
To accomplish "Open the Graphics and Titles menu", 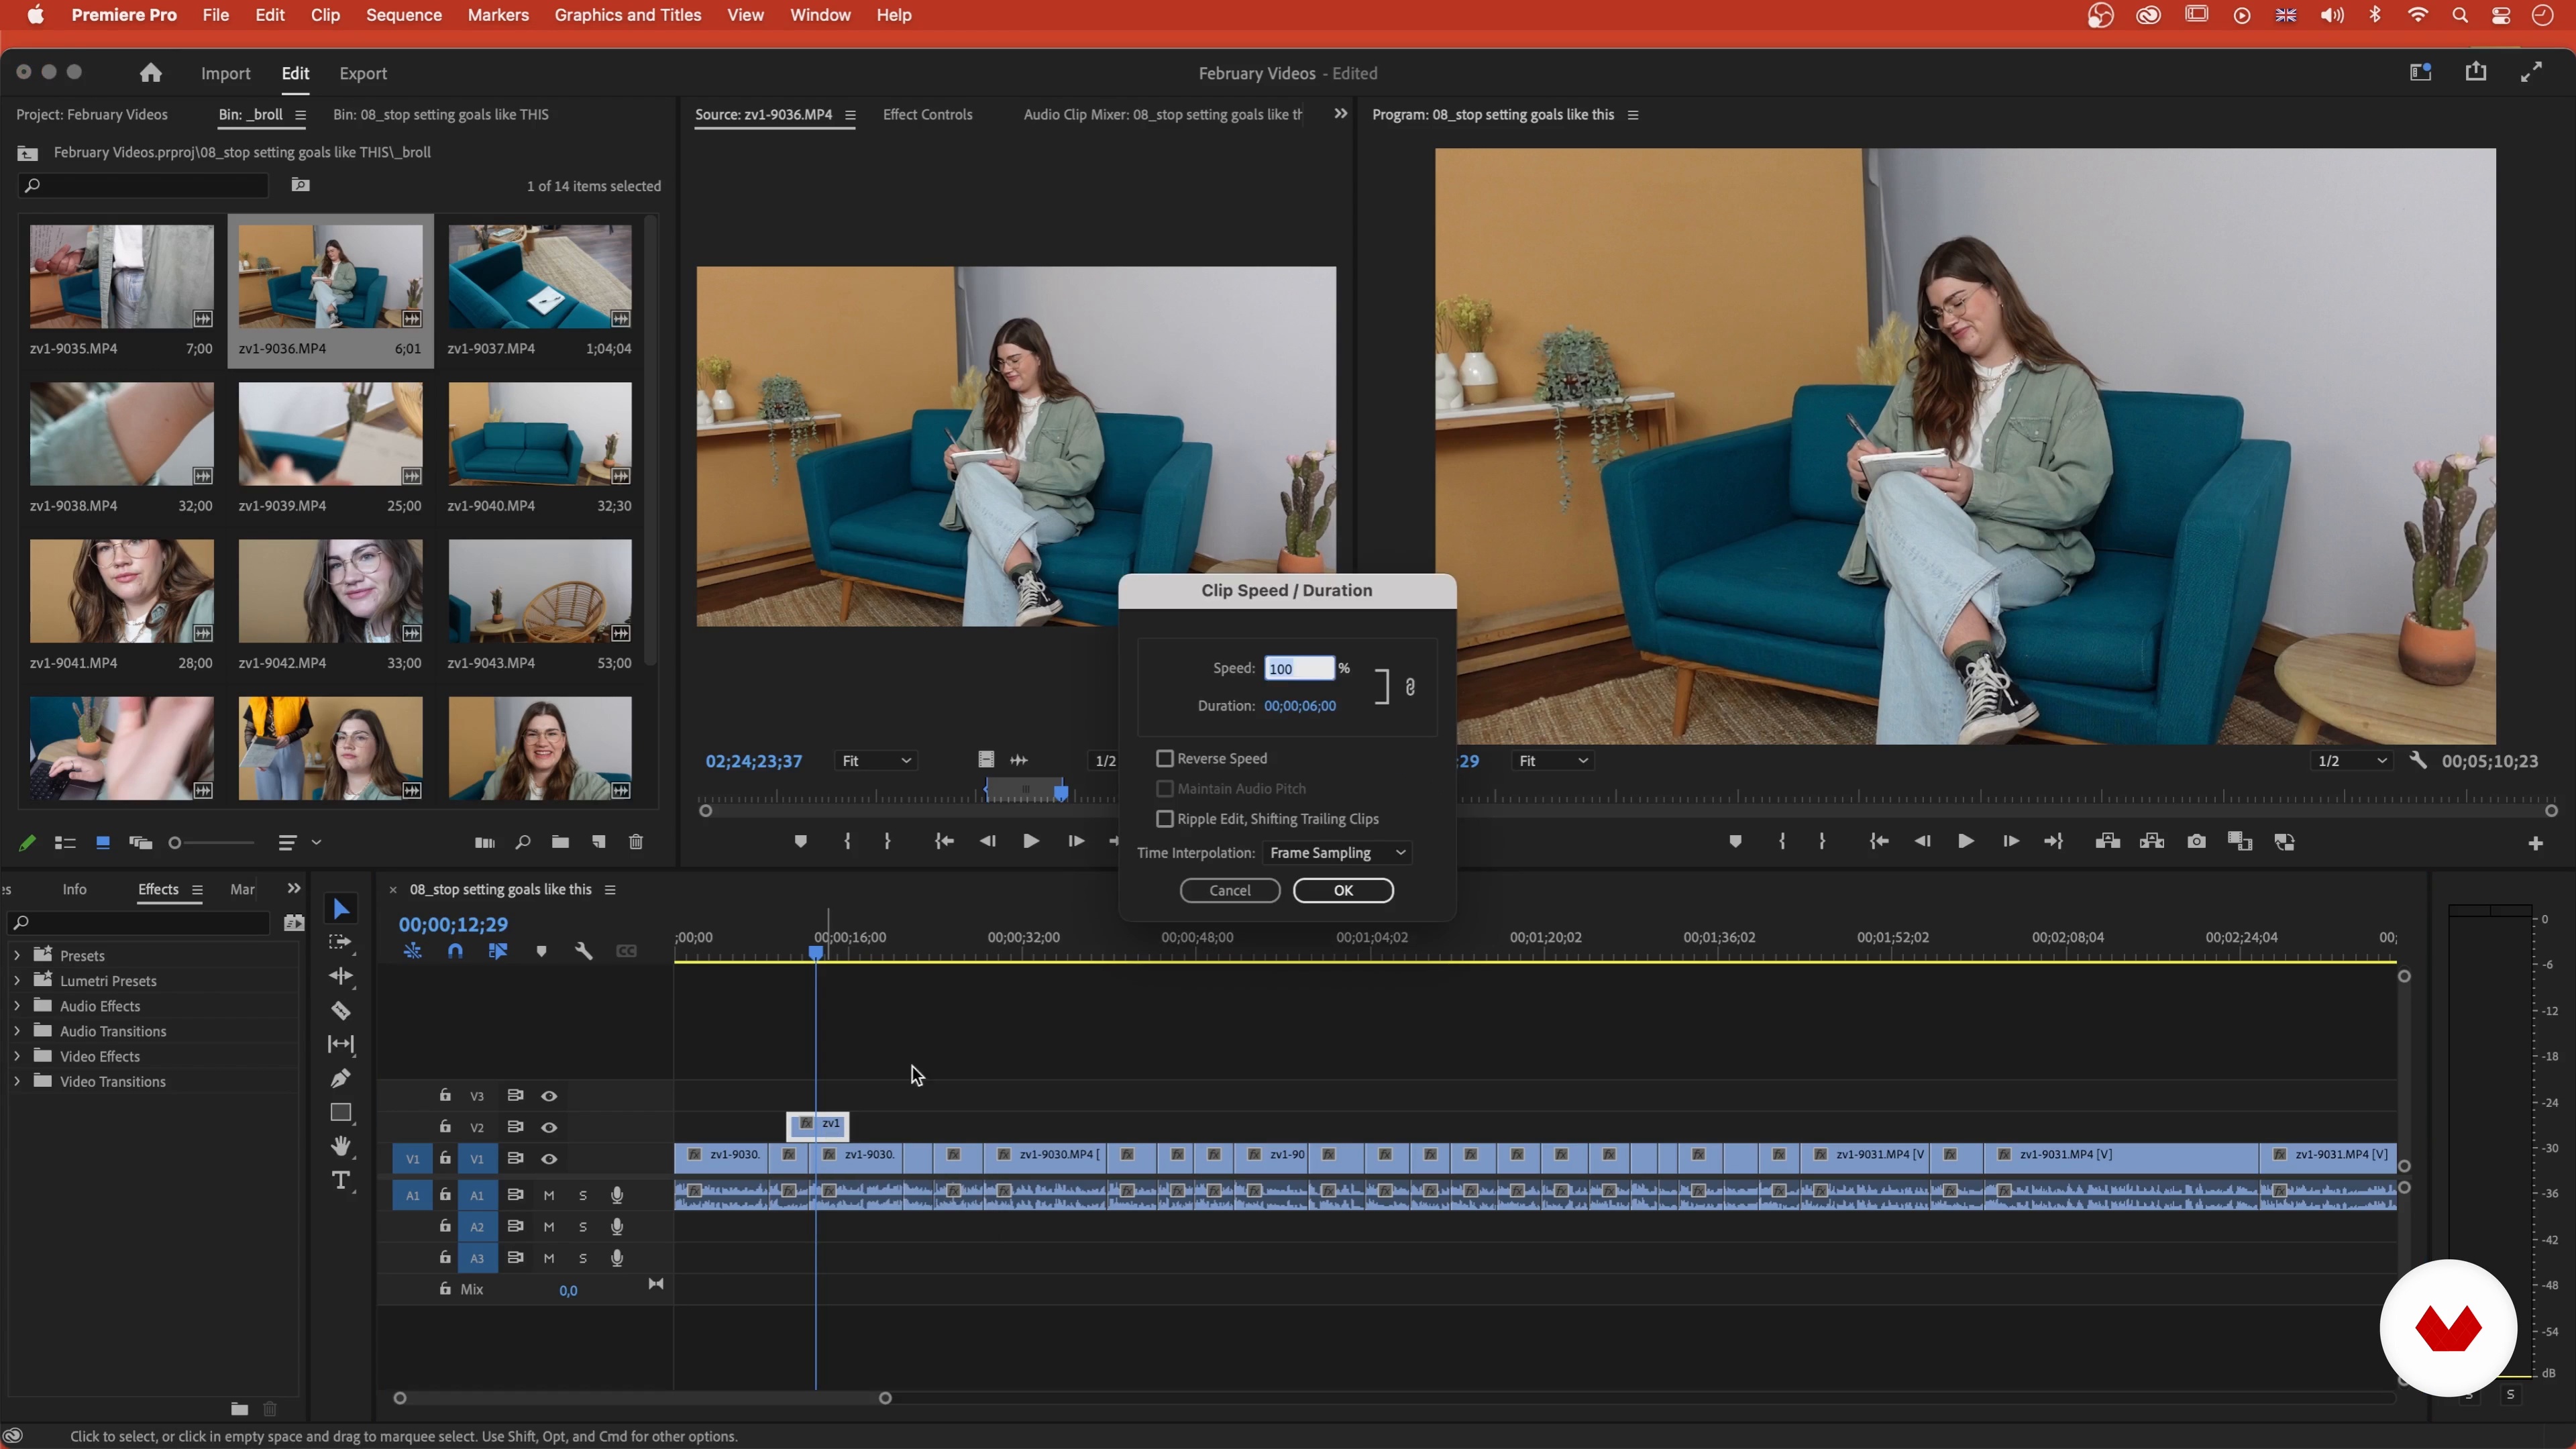I will click(x=627, y=15).
